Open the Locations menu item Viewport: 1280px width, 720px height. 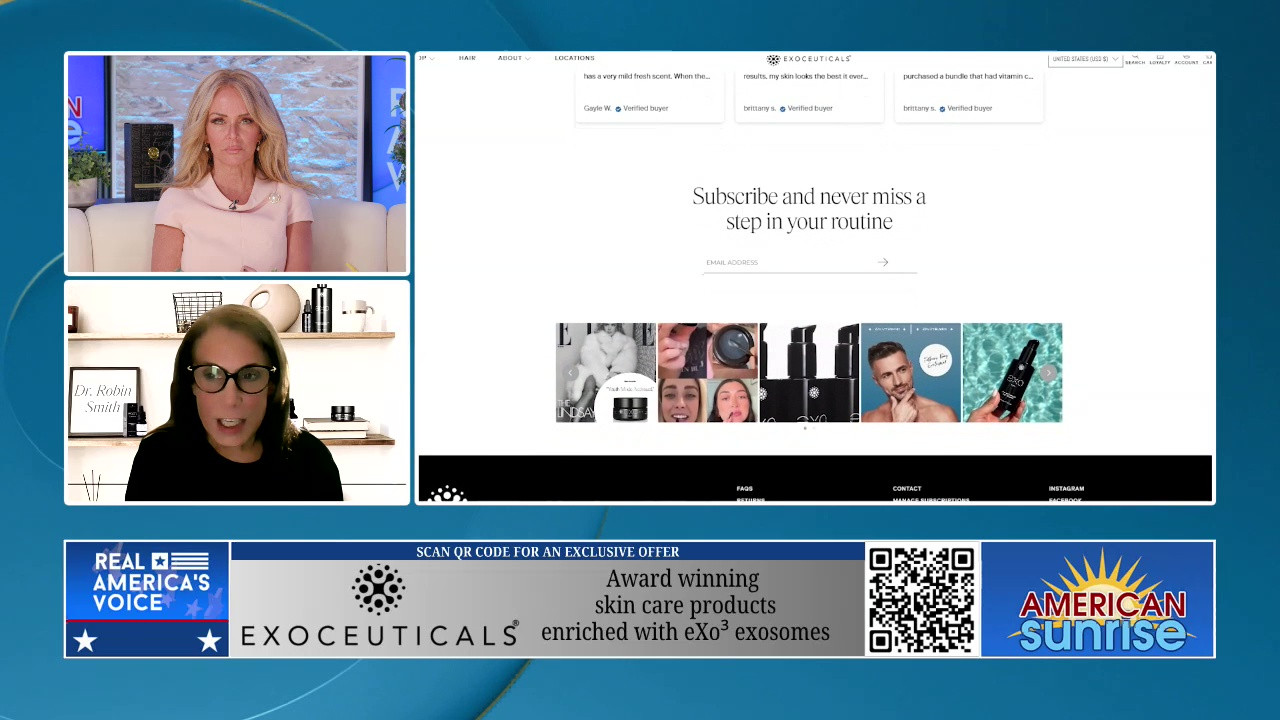click(x=574, y=58)
